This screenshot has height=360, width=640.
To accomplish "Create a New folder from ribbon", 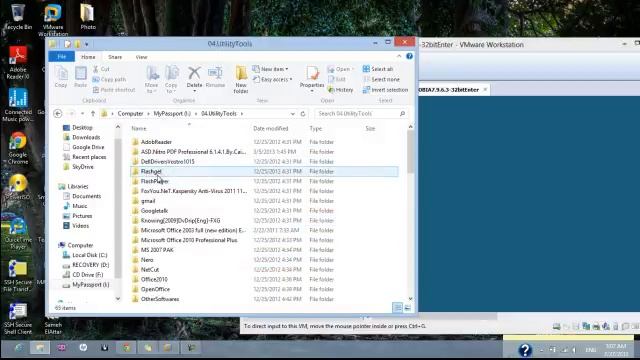I will pos(241,79).
